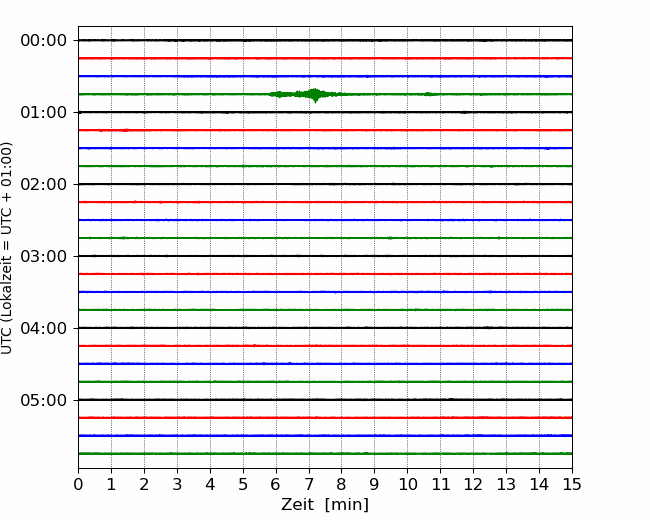Image resolution: width=650 pixels, height=520 pixels.
Task: Click x-axis tick label 12
Action: tap(473, 484)
